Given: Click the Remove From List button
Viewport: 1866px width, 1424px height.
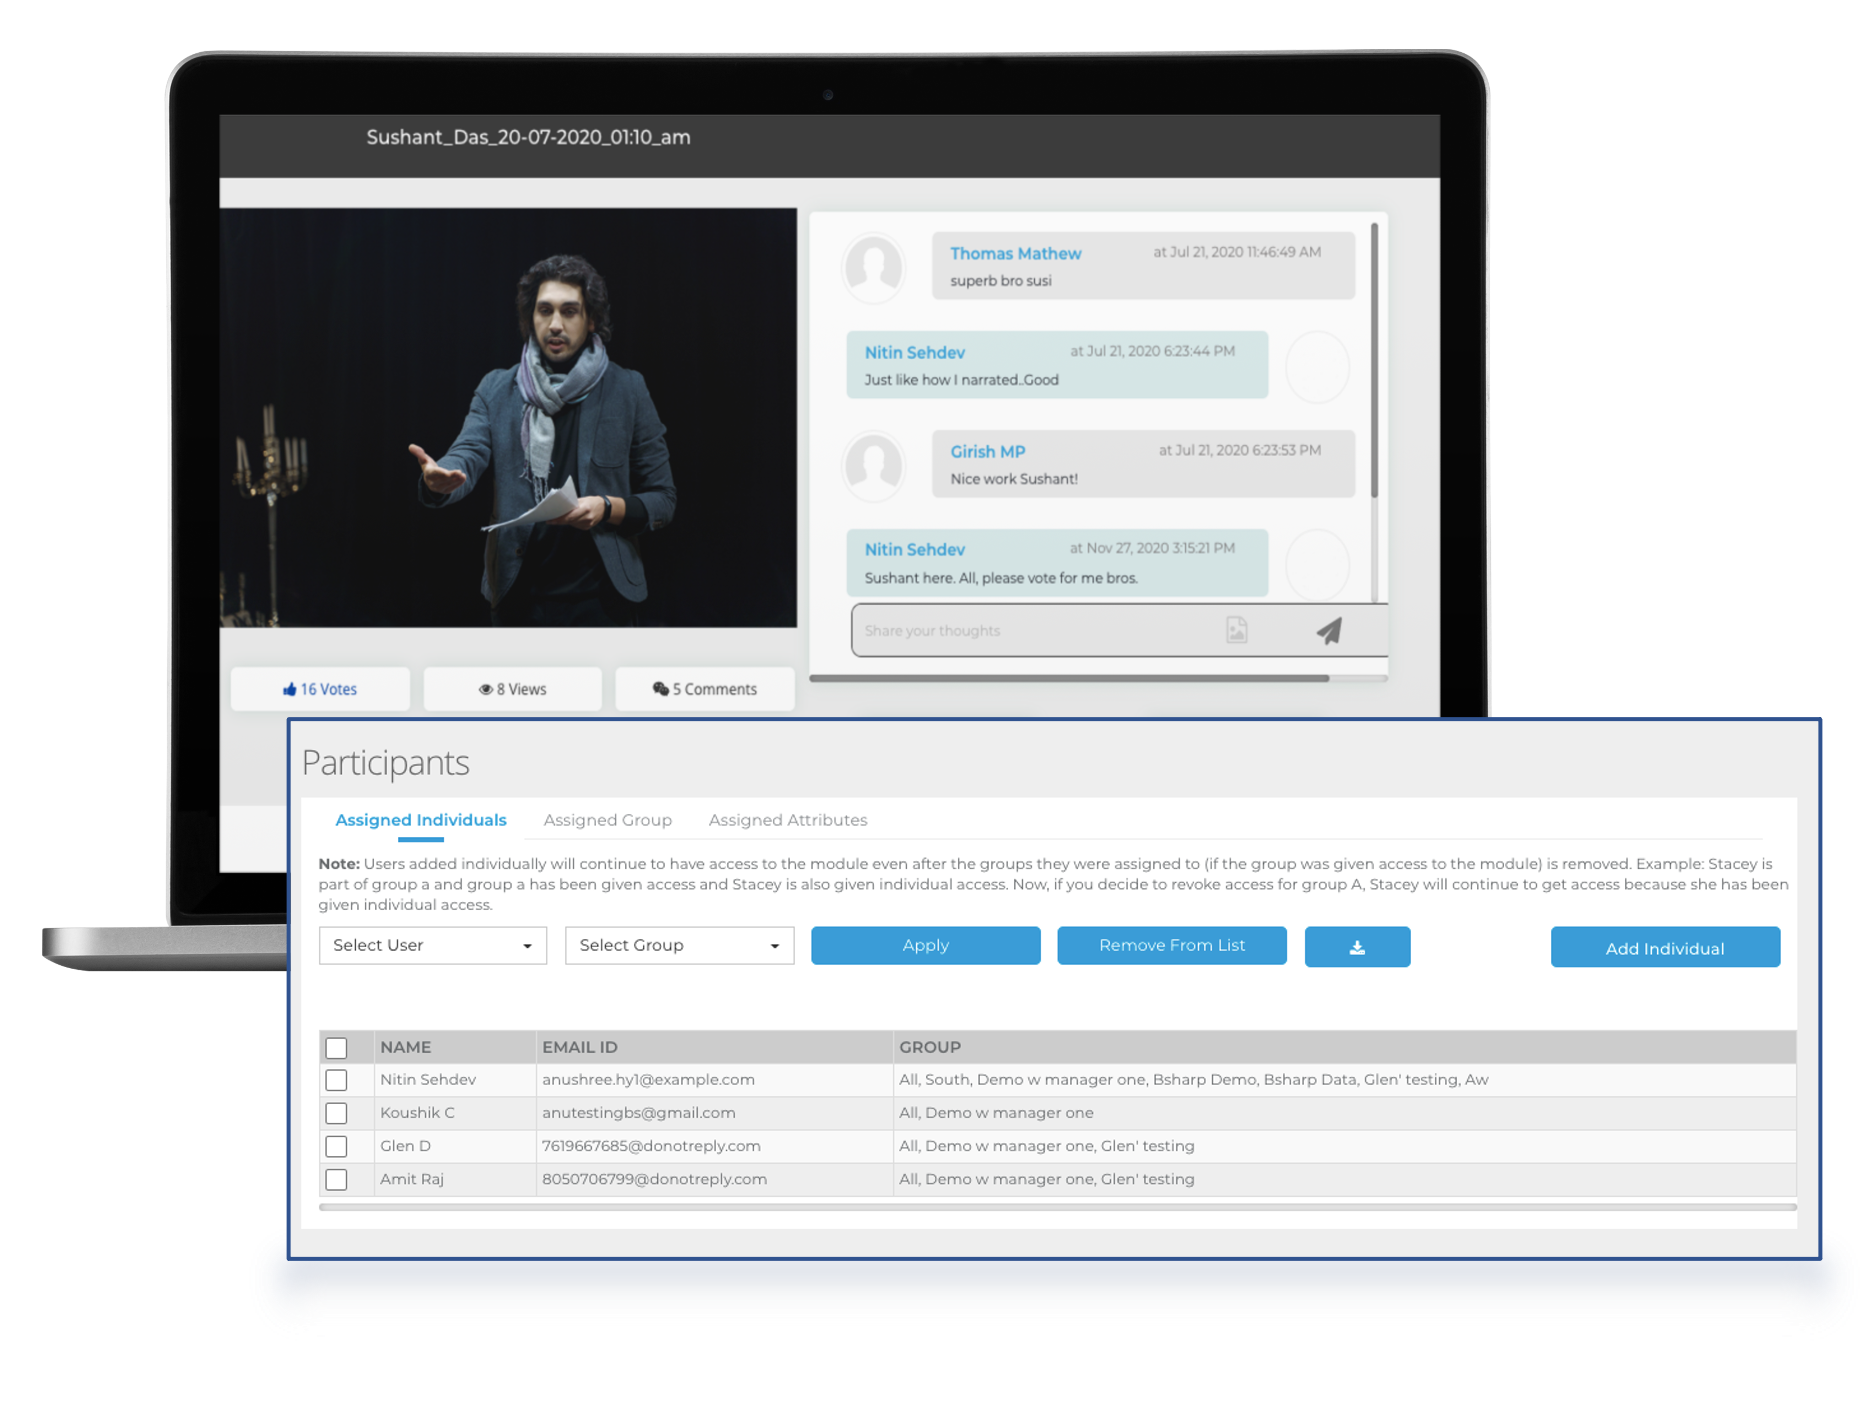Looking at the screenshot, I should [x=1171, y=946].
